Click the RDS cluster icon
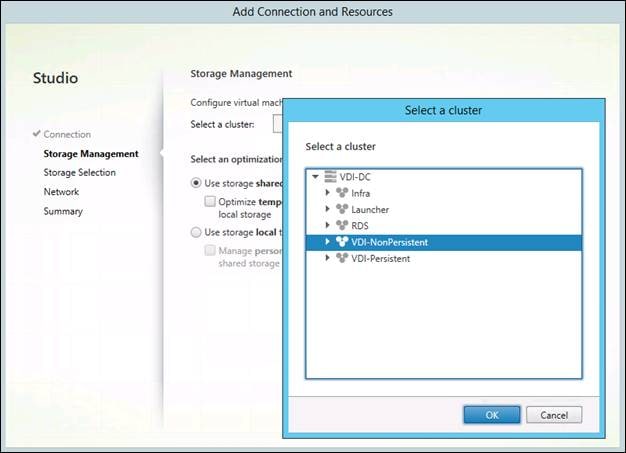This screenshot has width=626, height=453. pyautogui.click(x=342, y=226)
